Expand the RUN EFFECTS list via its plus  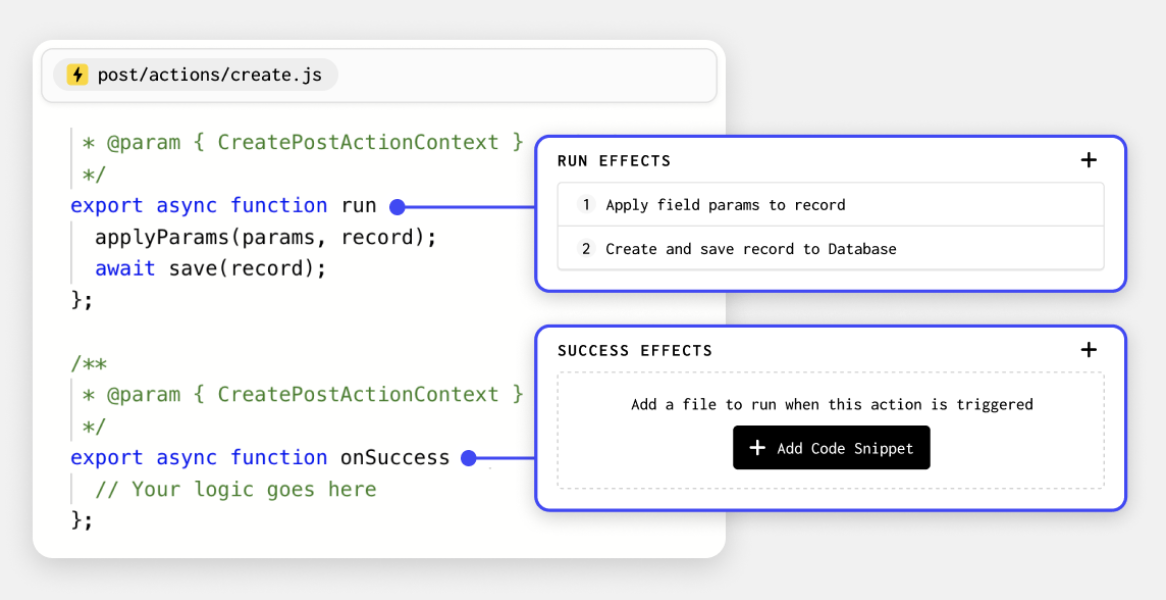pyautogui.click(x=1089, y=159)
